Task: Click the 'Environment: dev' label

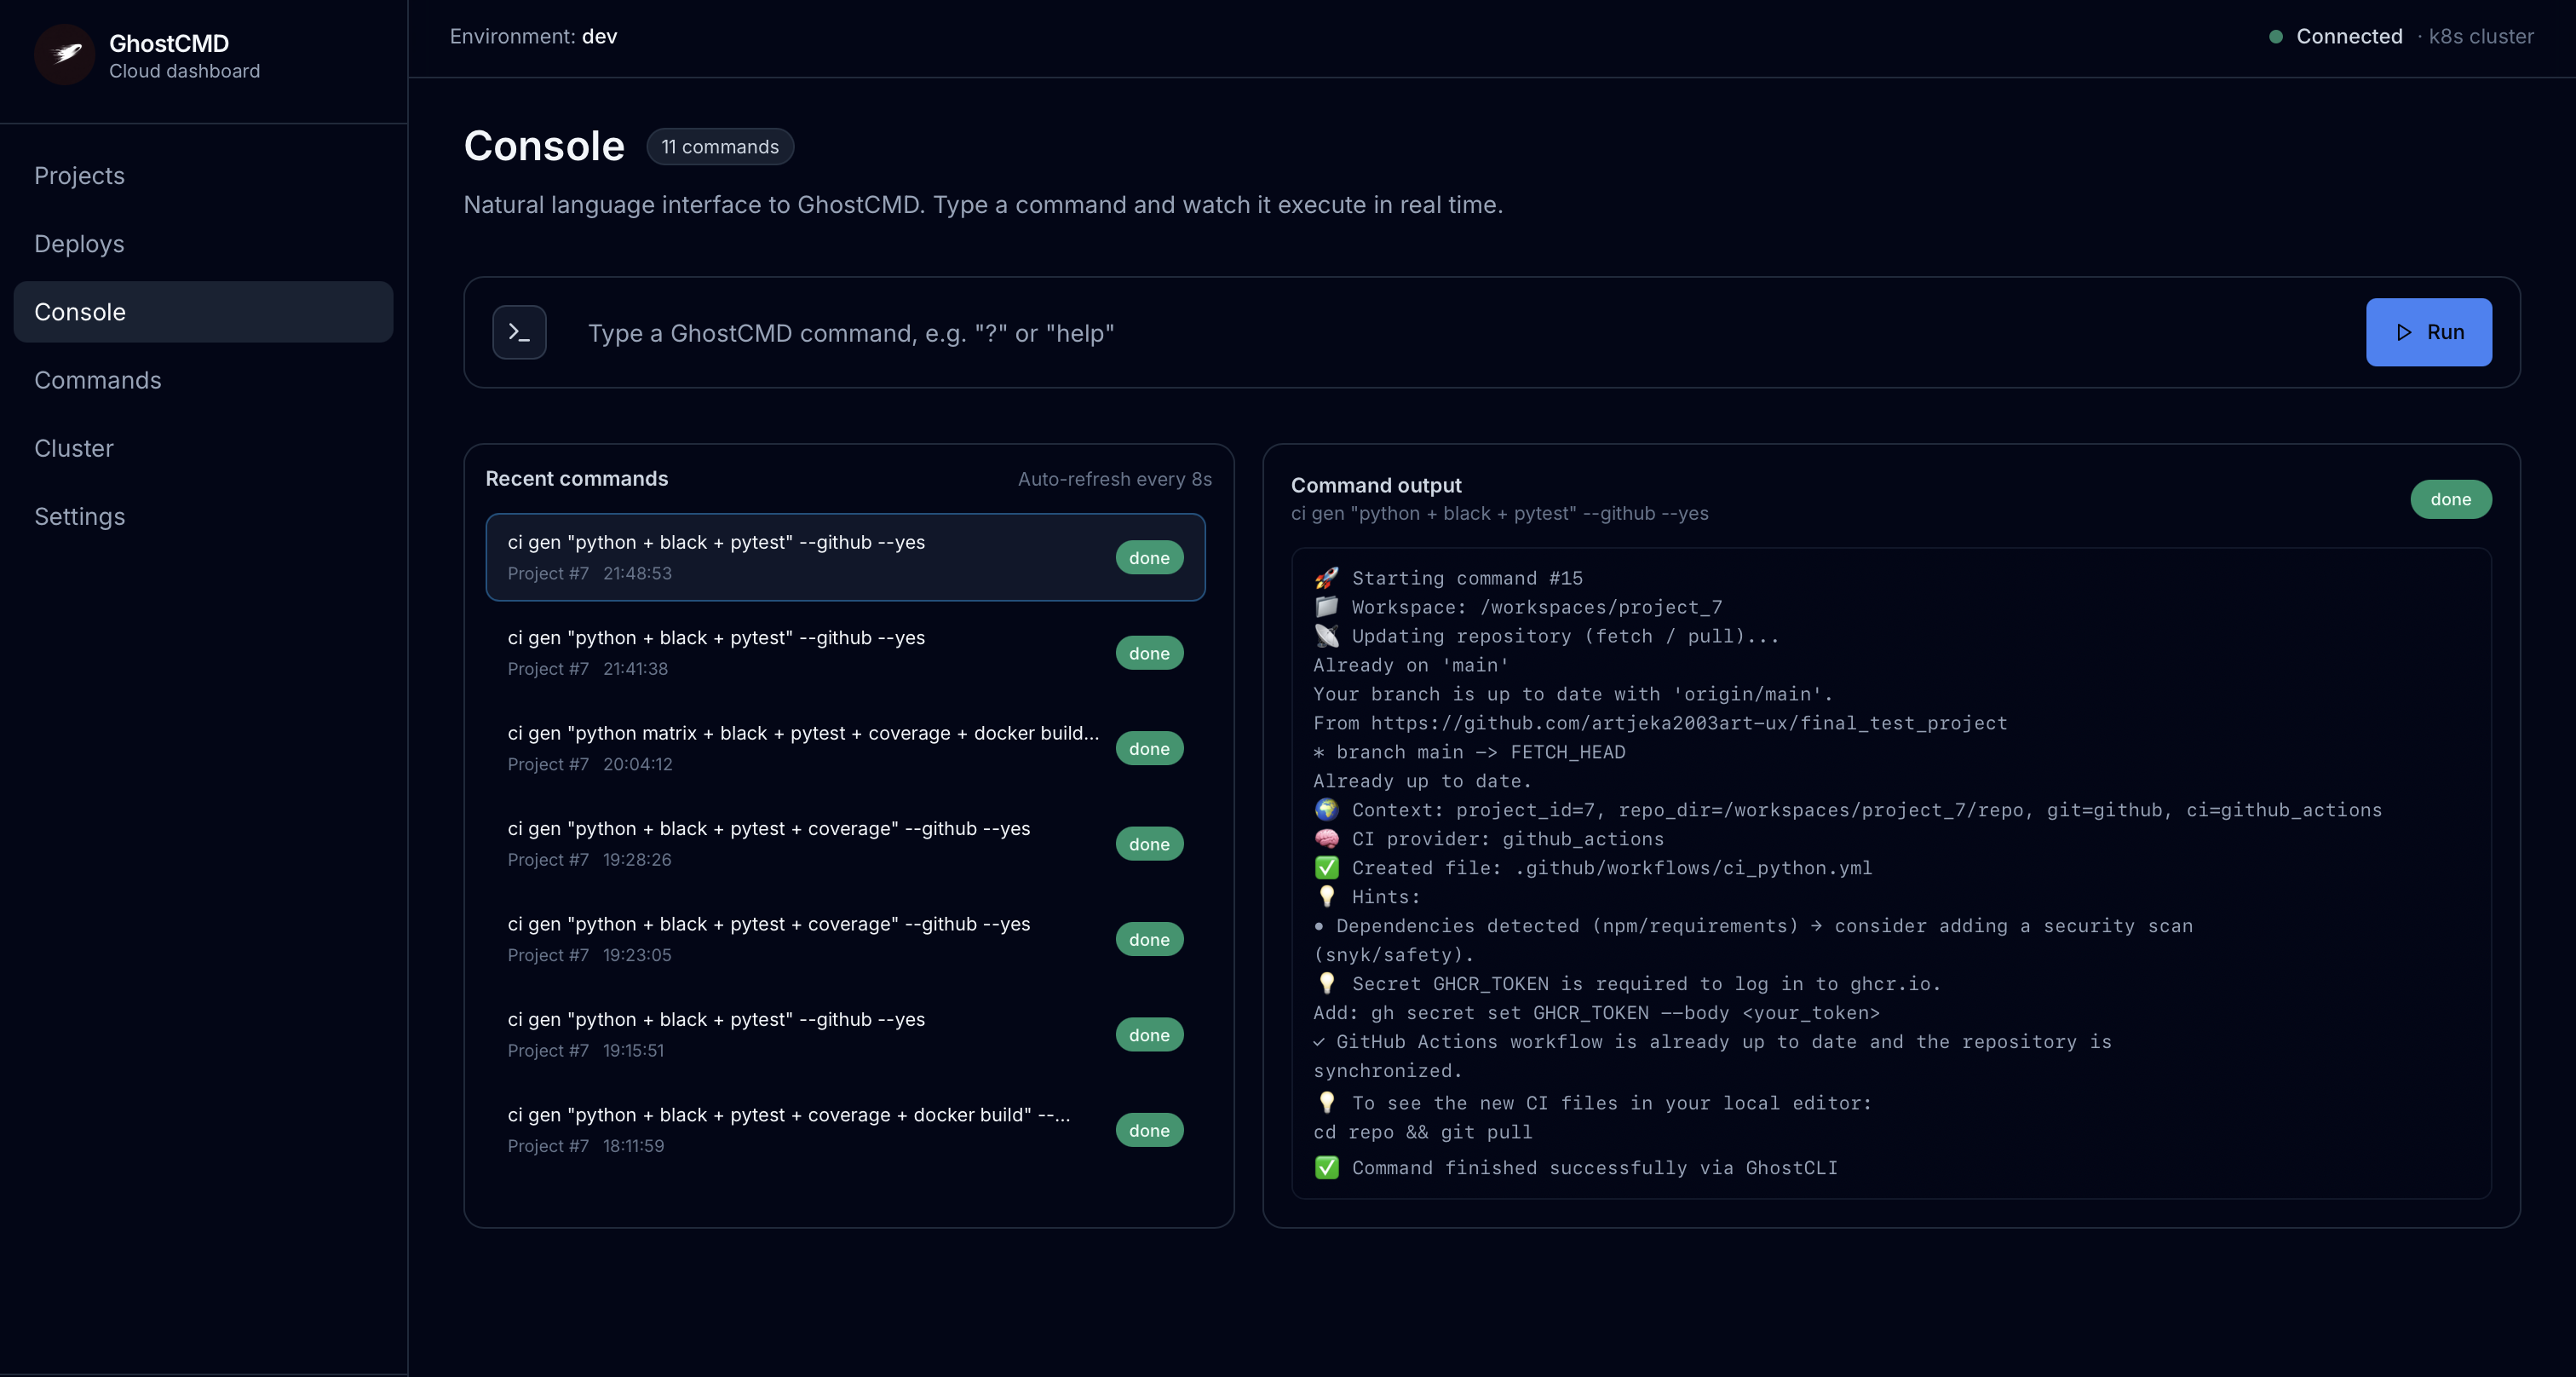Action: click(532, 36)
